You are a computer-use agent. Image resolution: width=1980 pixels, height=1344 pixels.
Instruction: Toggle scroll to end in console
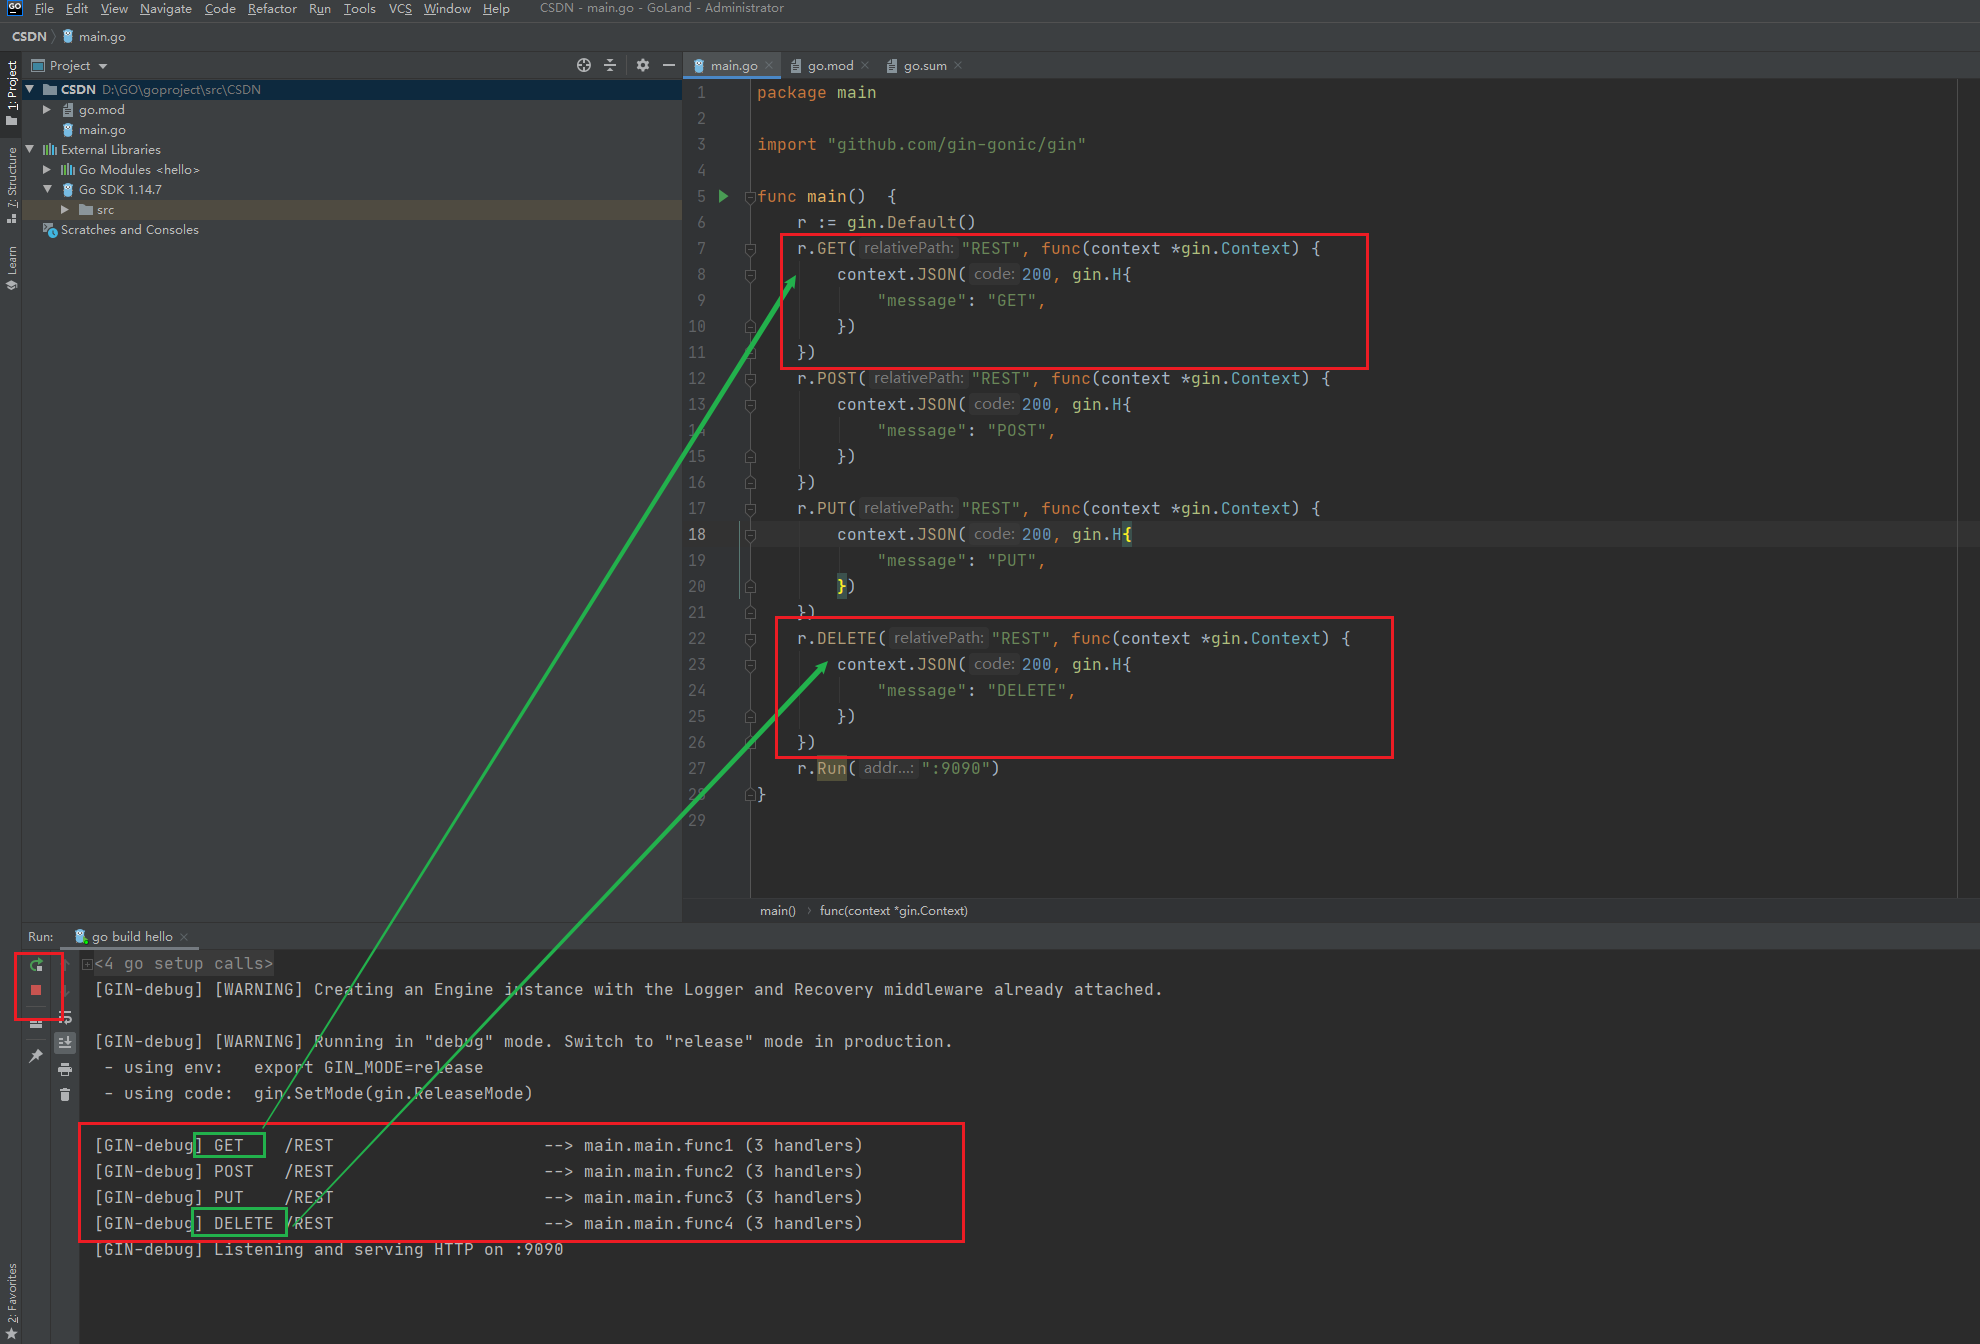[65, 1043]
